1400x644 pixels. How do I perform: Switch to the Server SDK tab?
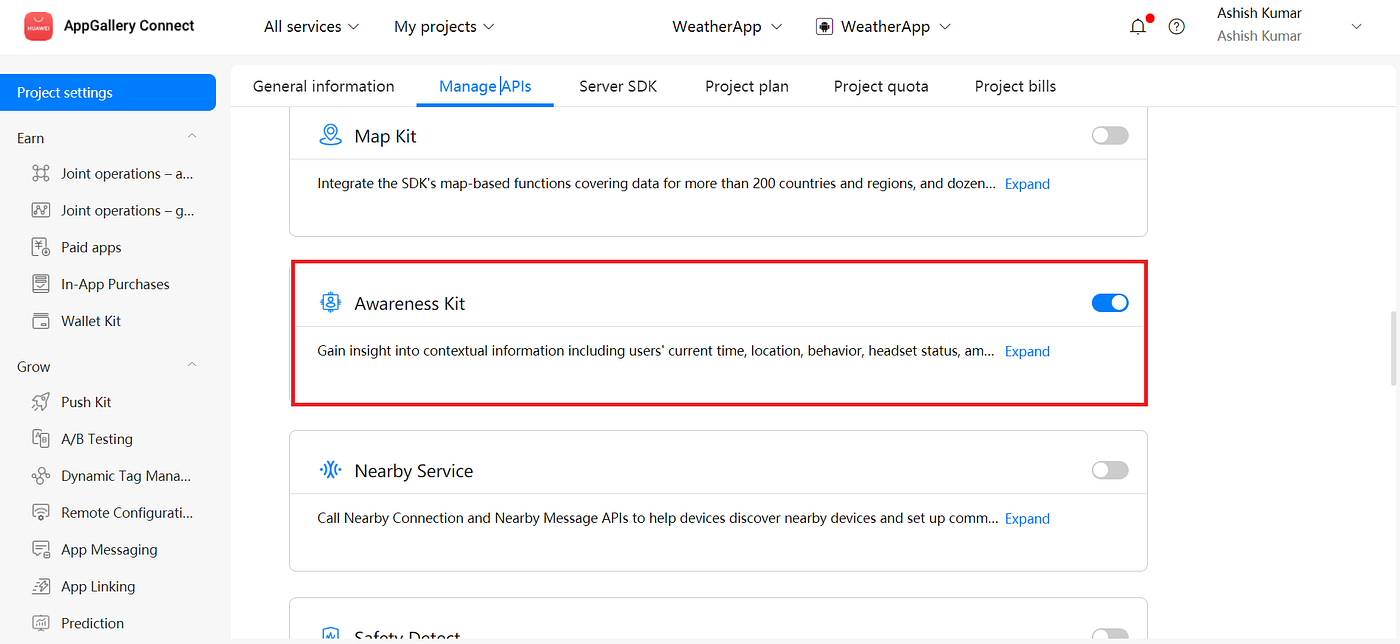(617, 86)
